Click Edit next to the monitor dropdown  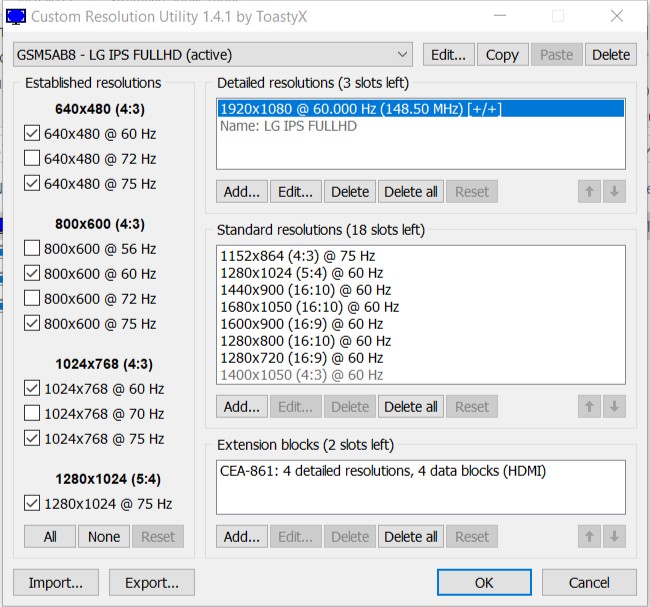click(448, 54)
